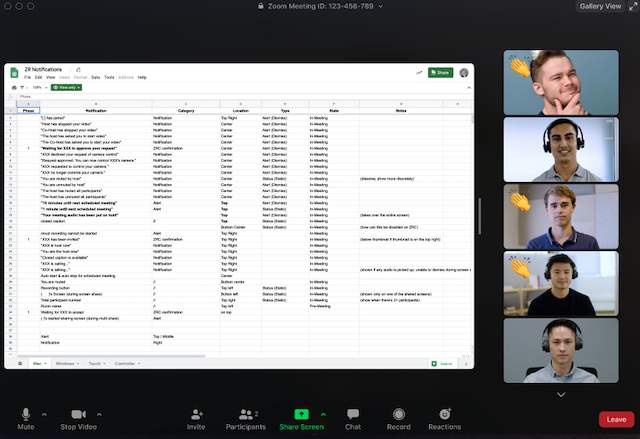Mute the microphone
Viewport: 640px width, 439px height.
[26, 419]
